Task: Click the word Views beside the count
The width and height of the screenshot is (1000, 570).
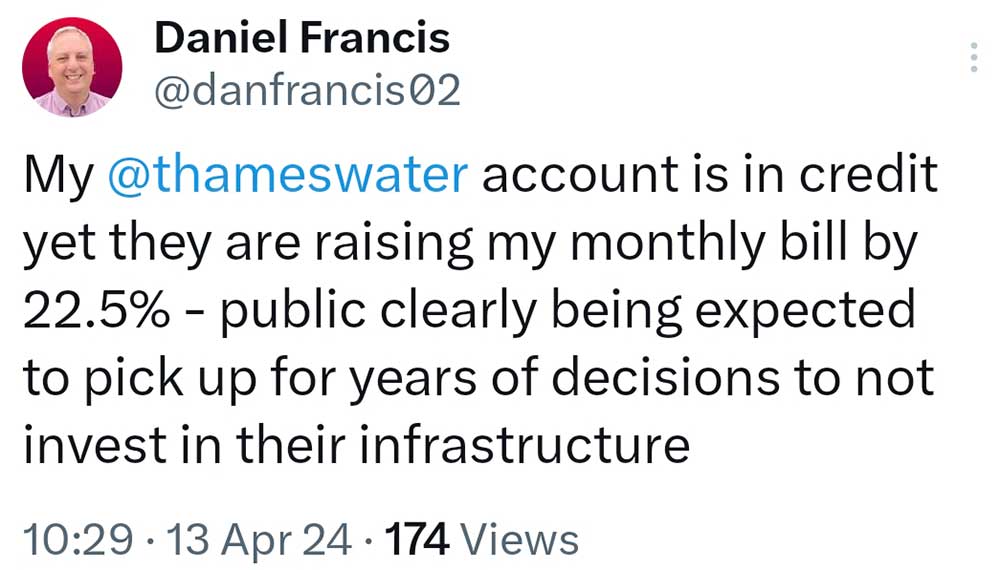Action: [x=523, y=540]
